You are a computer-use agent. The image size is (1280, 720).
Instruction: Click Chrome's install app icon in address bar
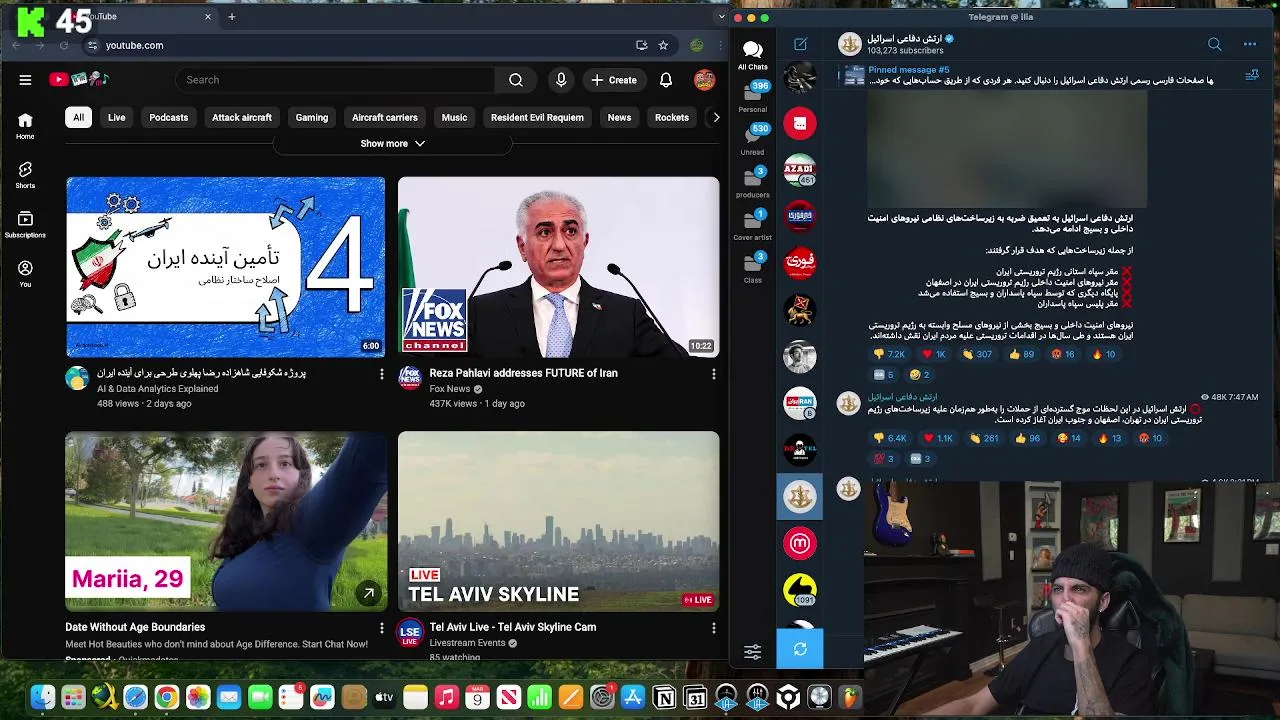641,45
